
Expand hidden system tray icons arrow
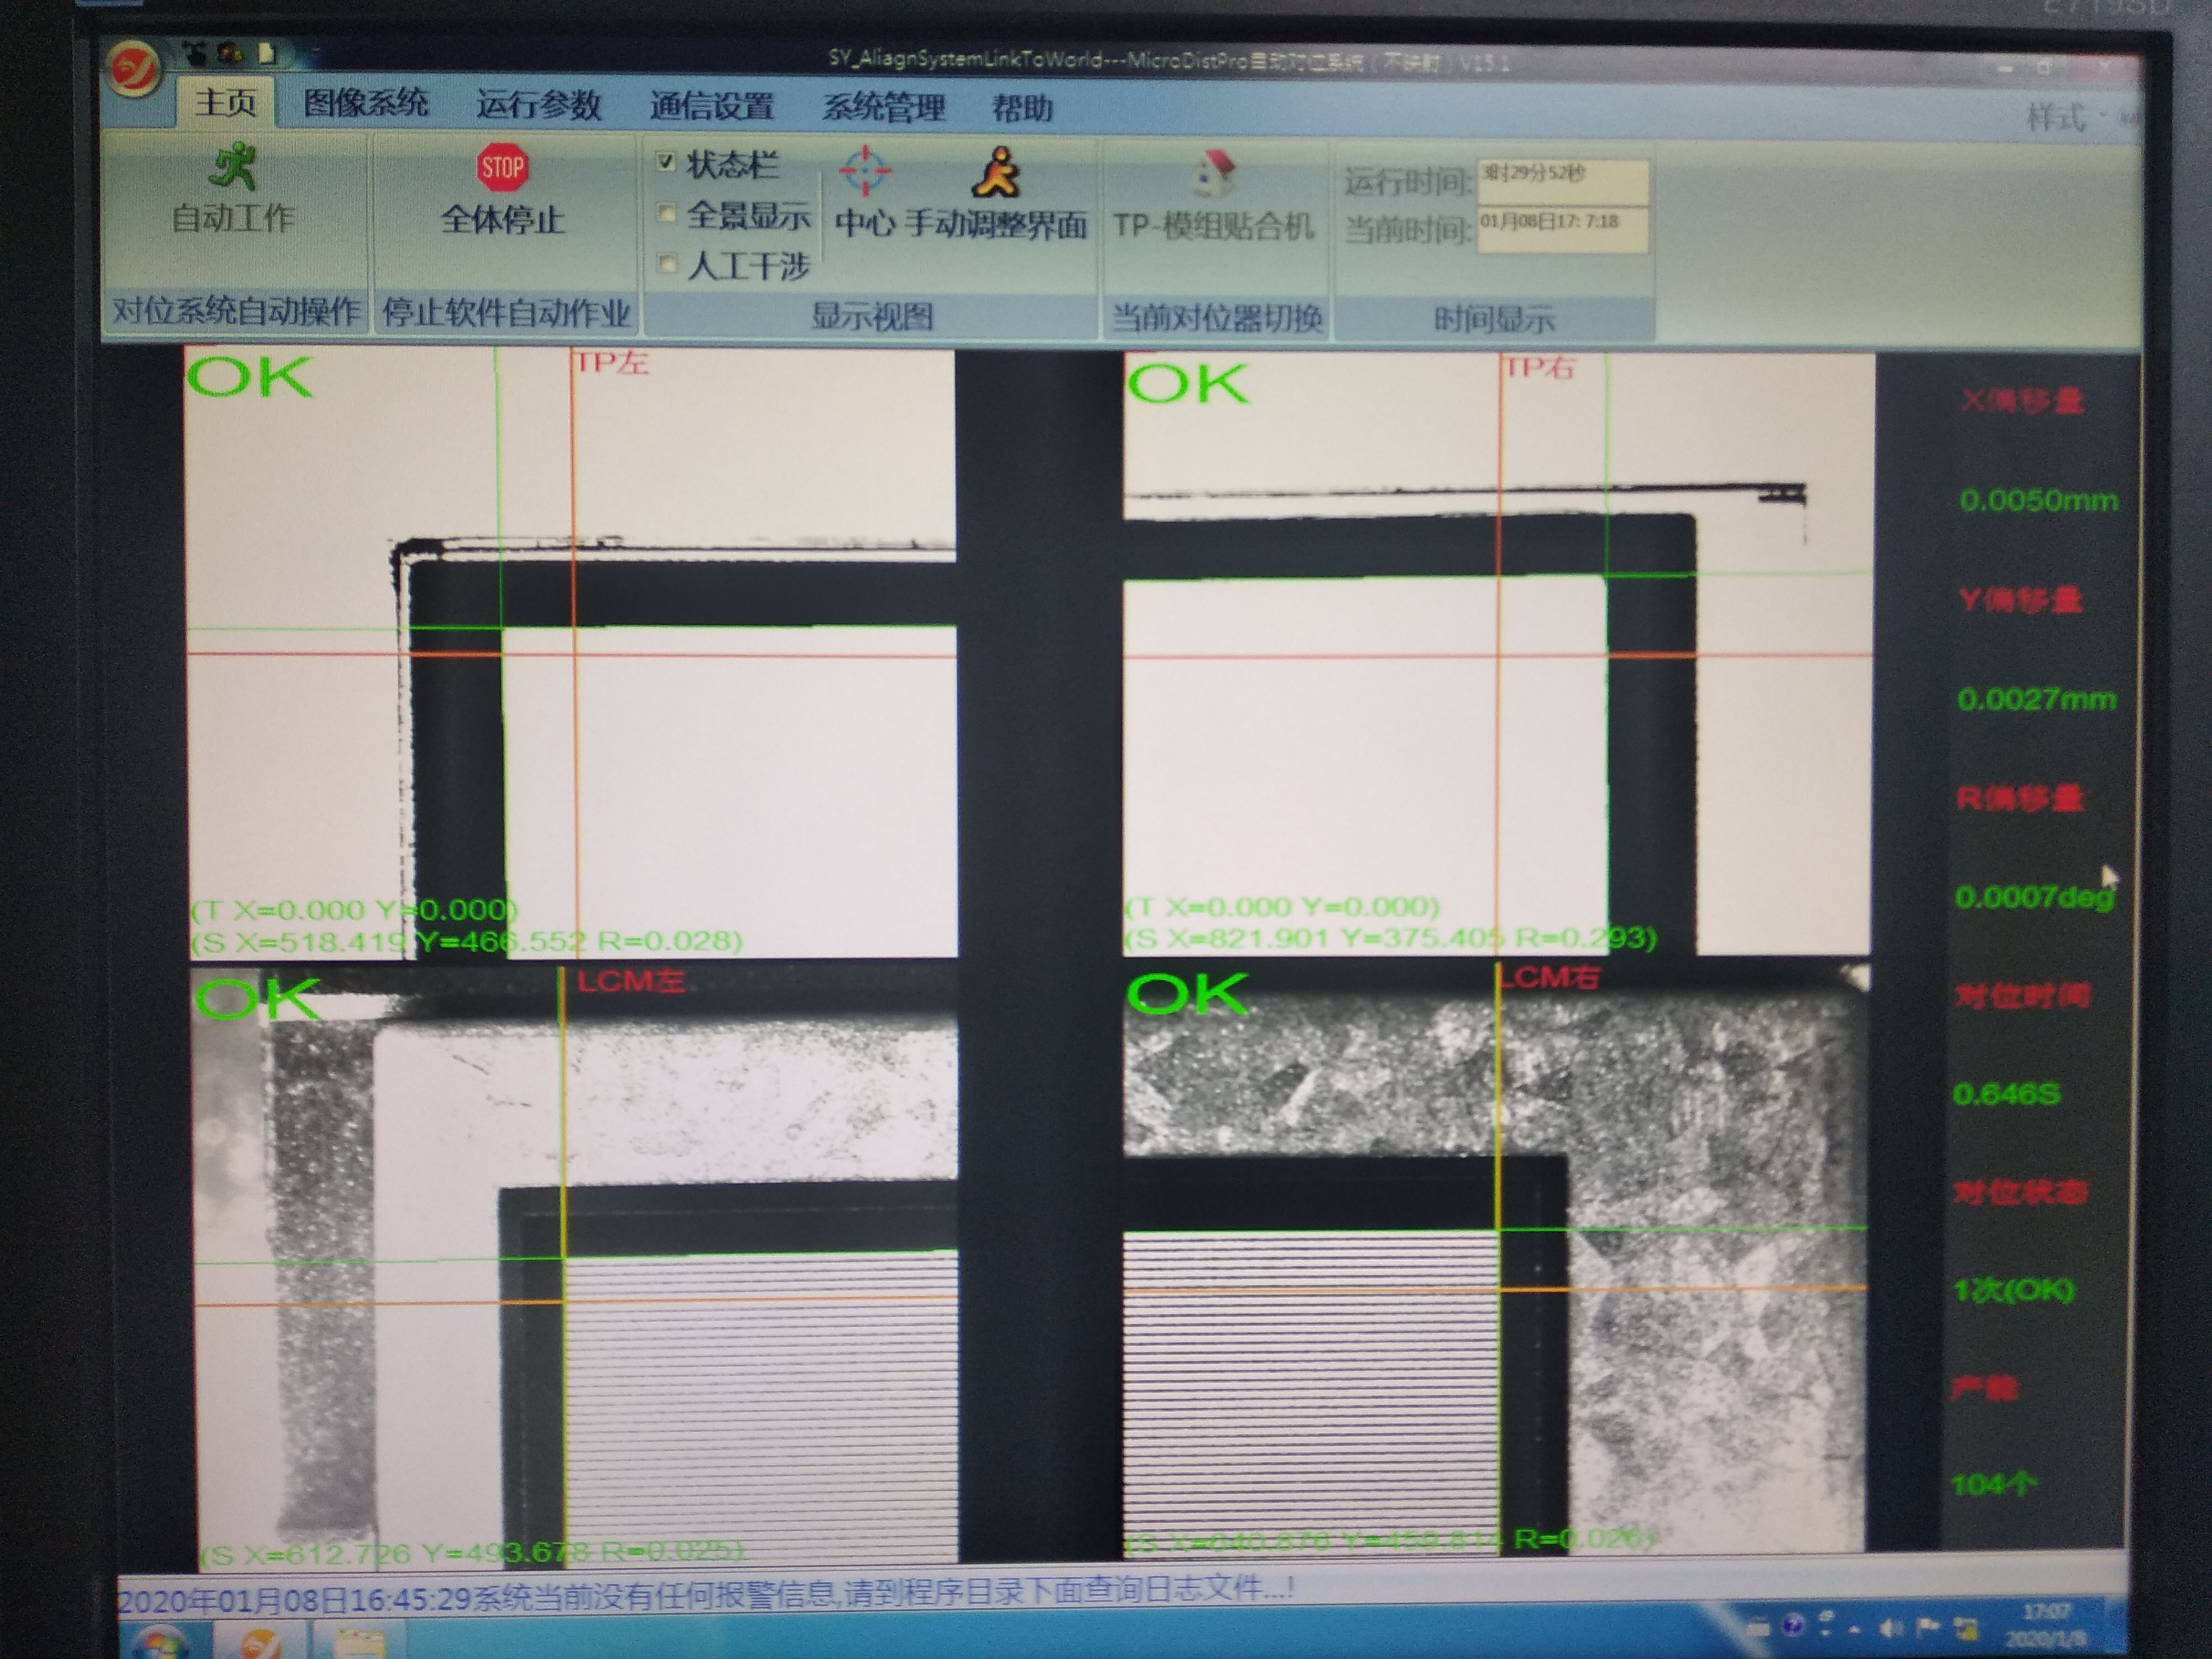point(1856,1629)
